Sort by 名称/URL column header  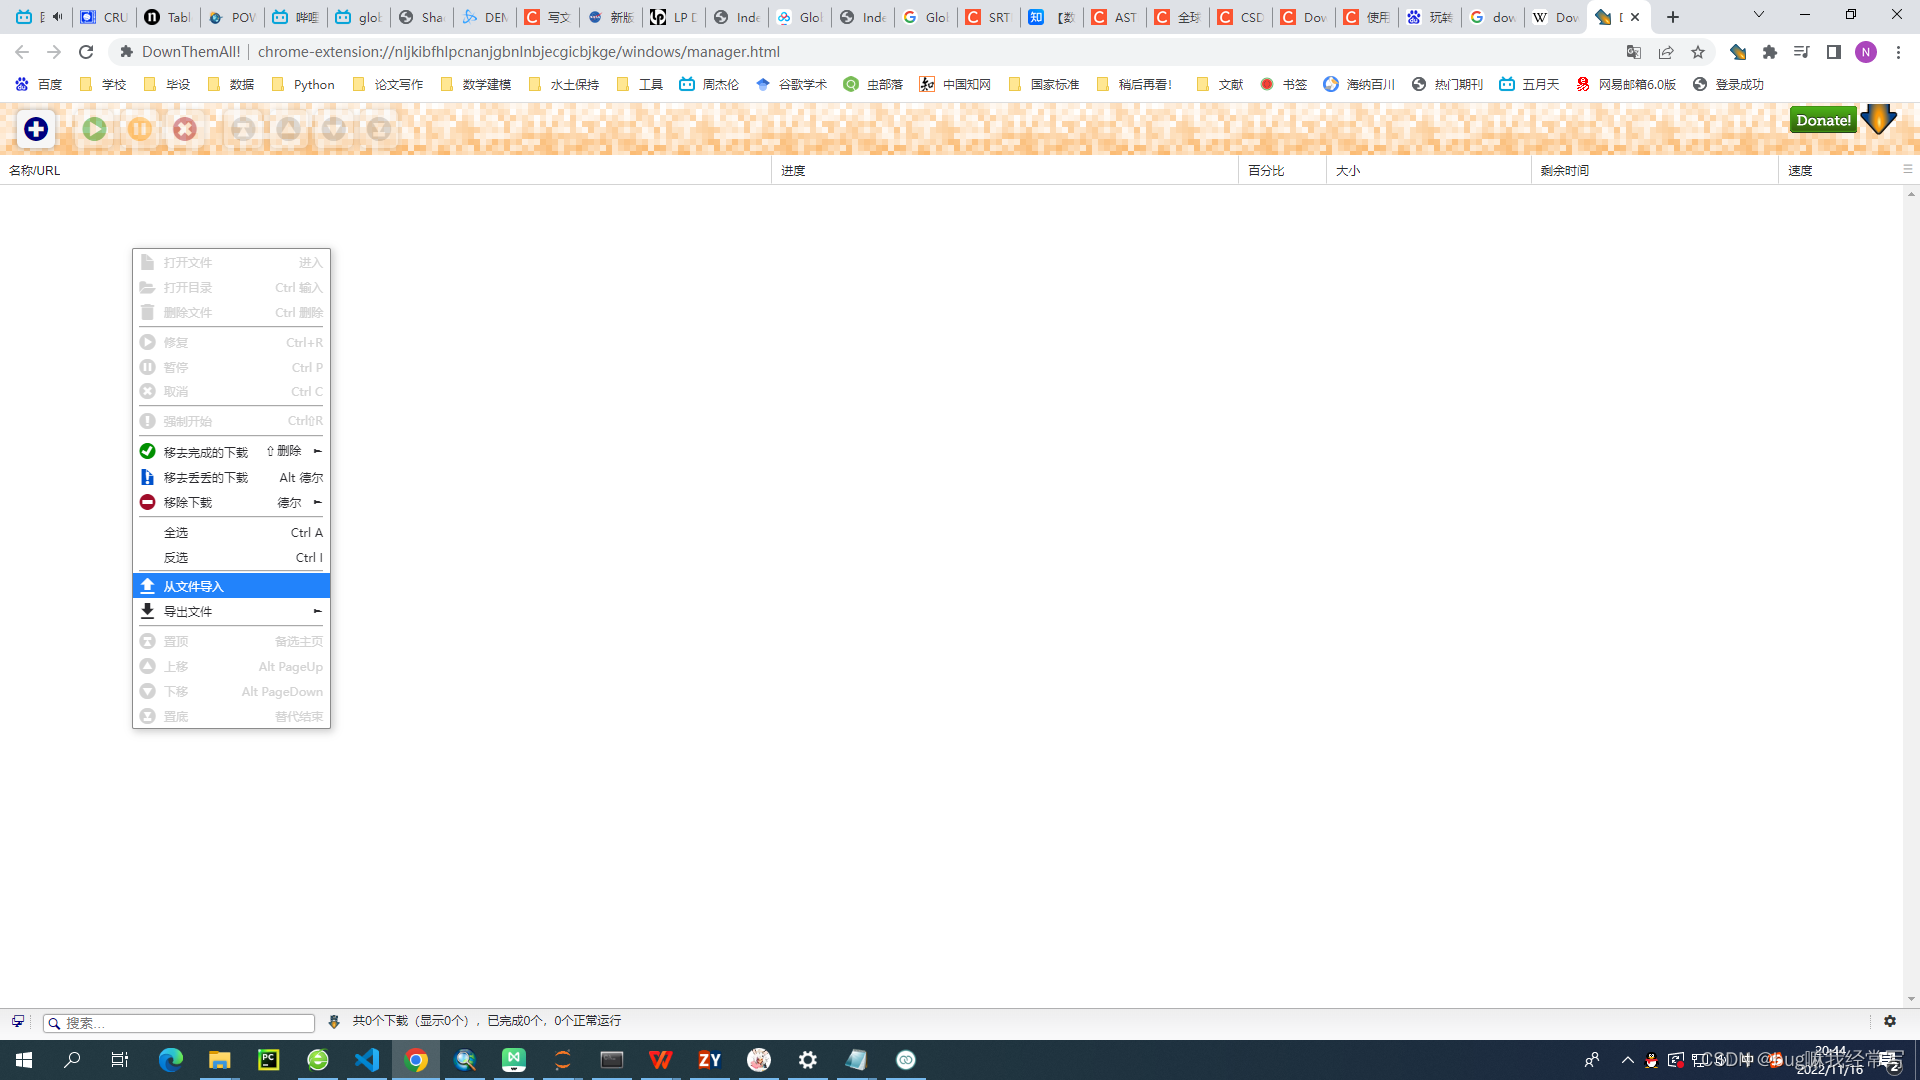click(385, 170)
